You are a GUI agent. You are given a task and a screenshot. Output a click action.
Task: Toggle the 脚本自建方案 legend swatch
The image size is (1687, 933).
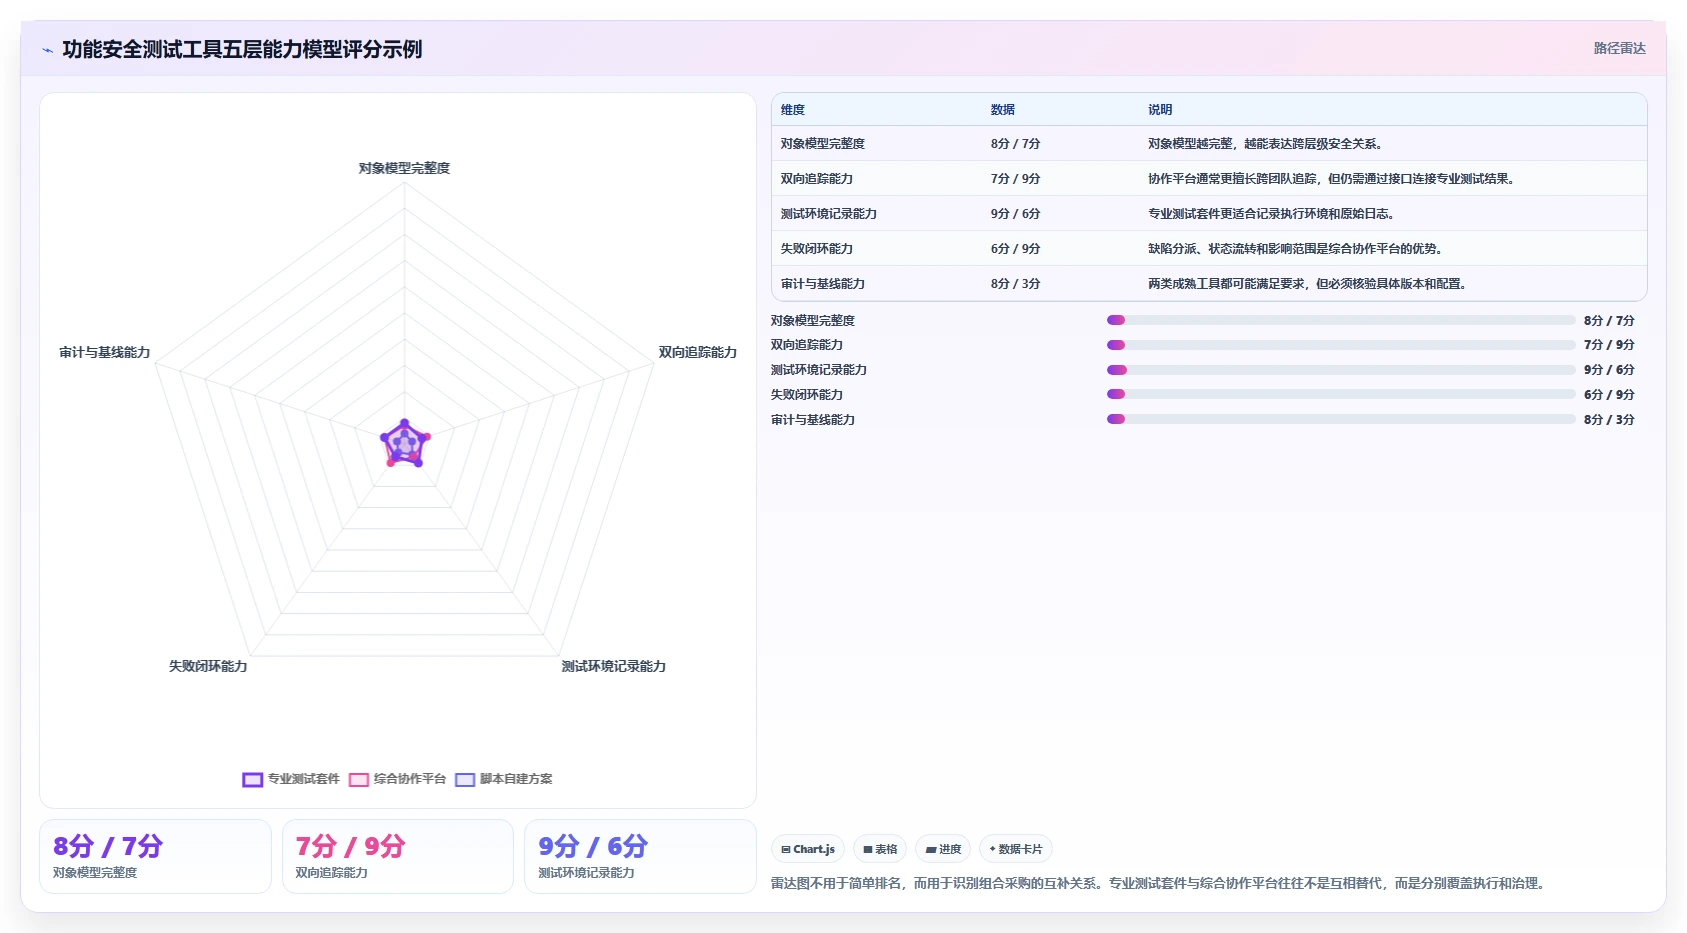point(465,779)
